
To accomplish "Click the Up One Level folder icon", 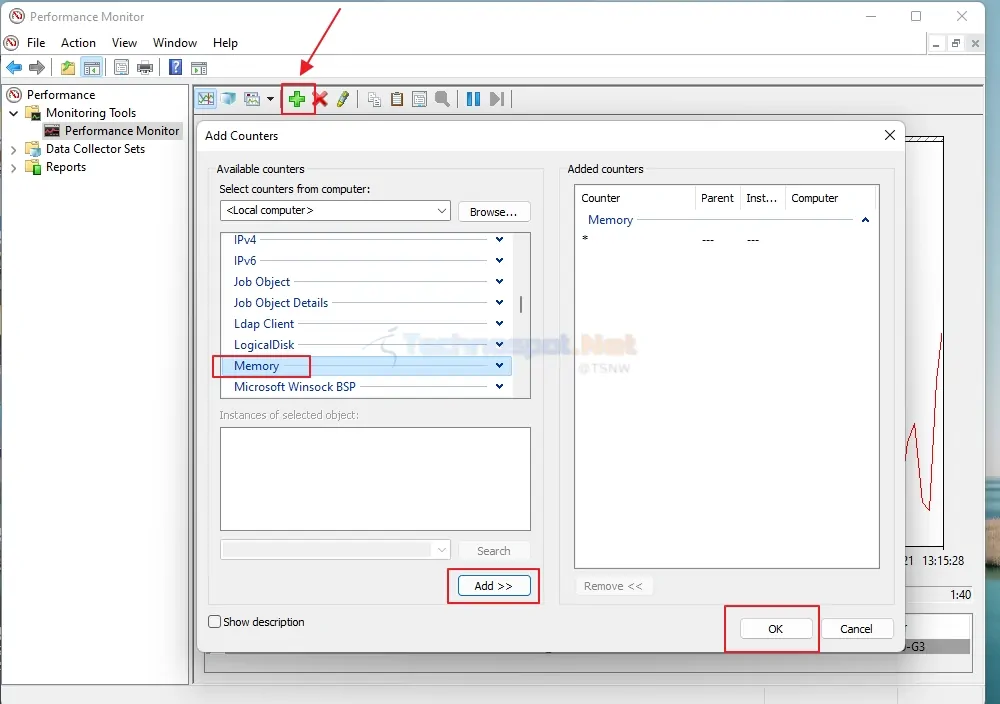I will point(68,68).
